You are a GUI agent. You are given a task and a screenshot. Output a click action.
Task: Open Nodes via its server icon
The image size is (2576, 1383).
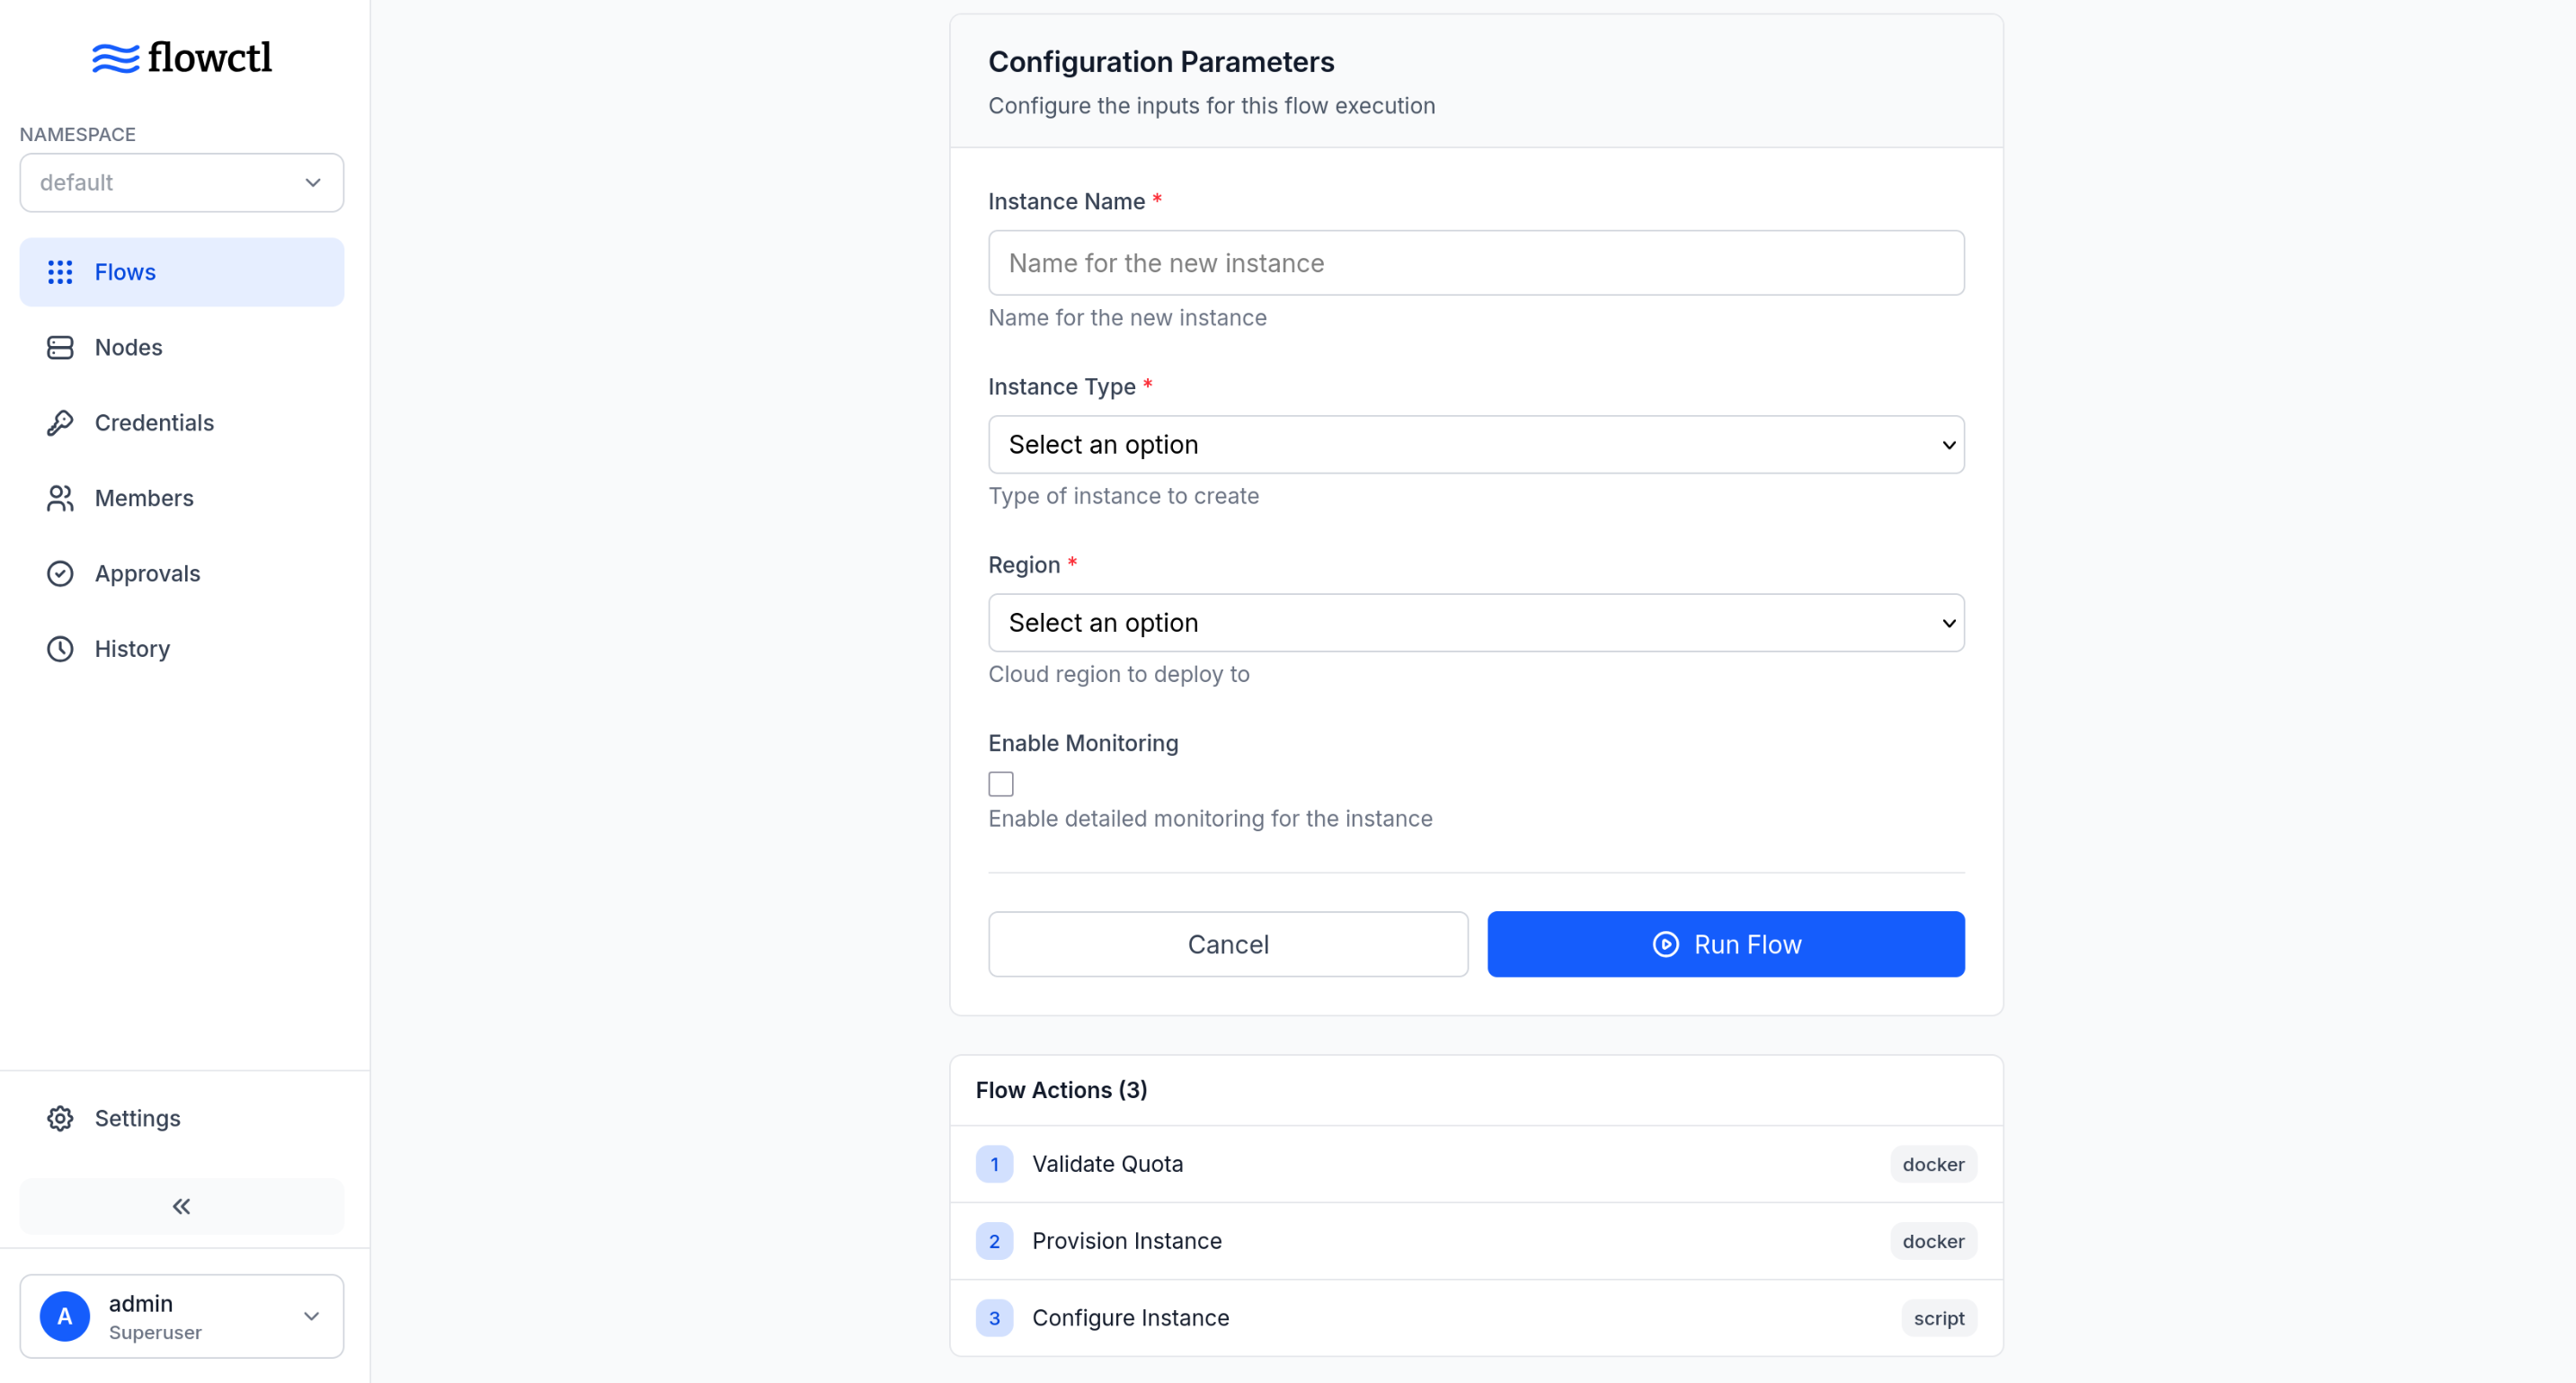[60, 347]
